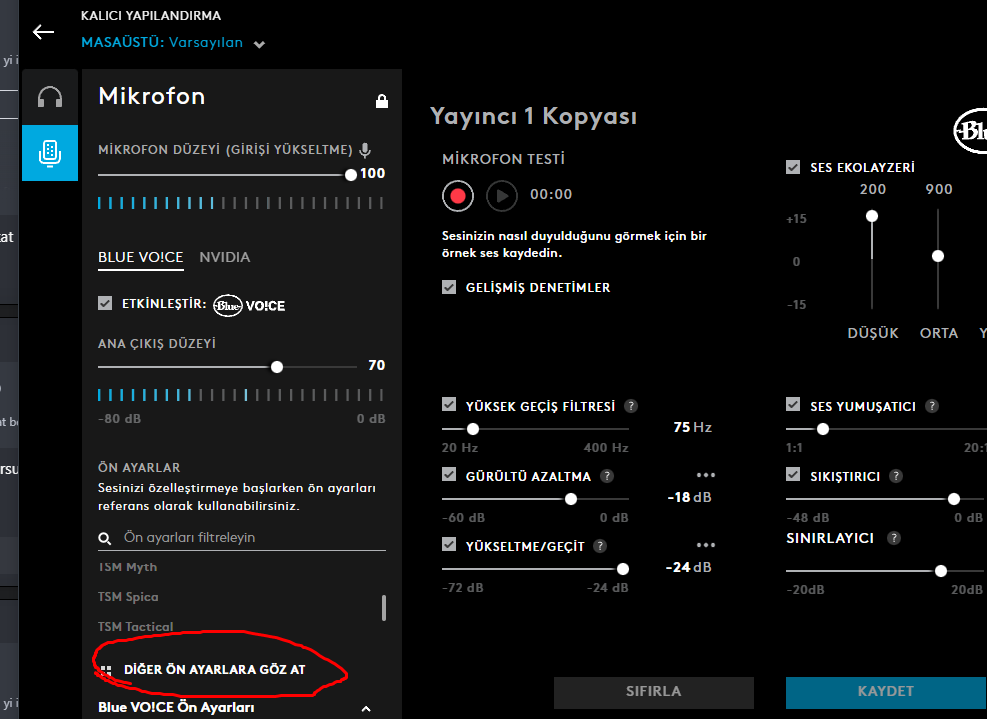This screenshot has height=719, width=987.
Task: Open help for Ses Yumuşatıcı
Action: [932, 406]
